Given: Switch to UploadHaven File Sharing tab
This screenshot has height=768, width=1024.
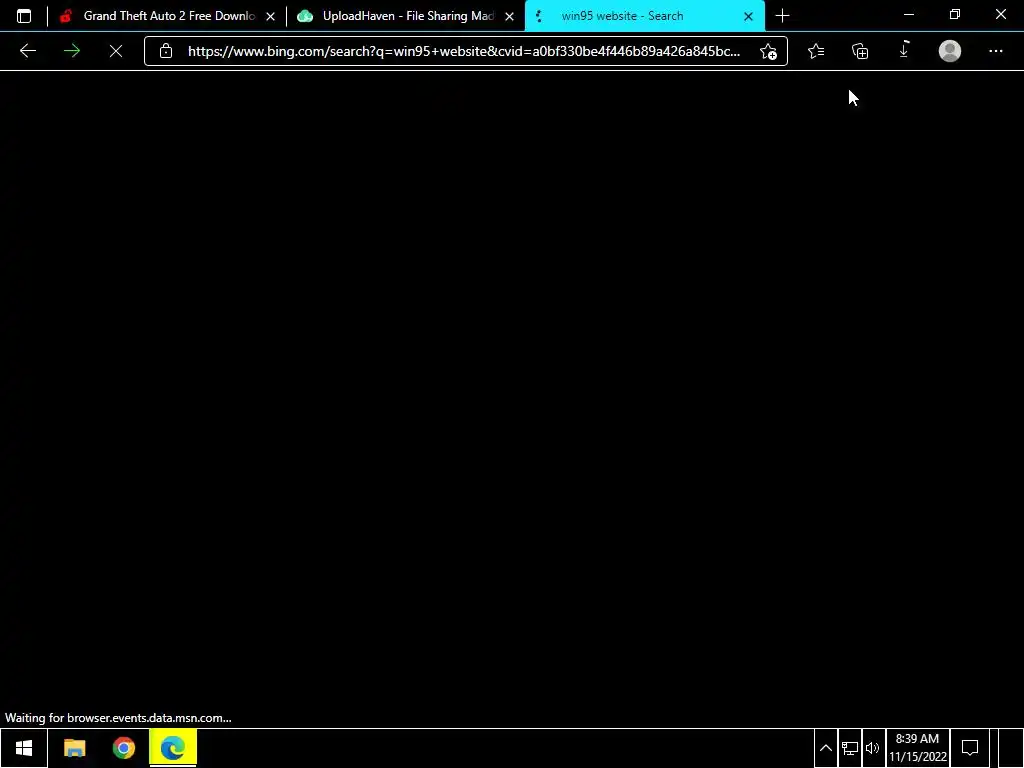Looking at the screenshot, I should (405, 16).
